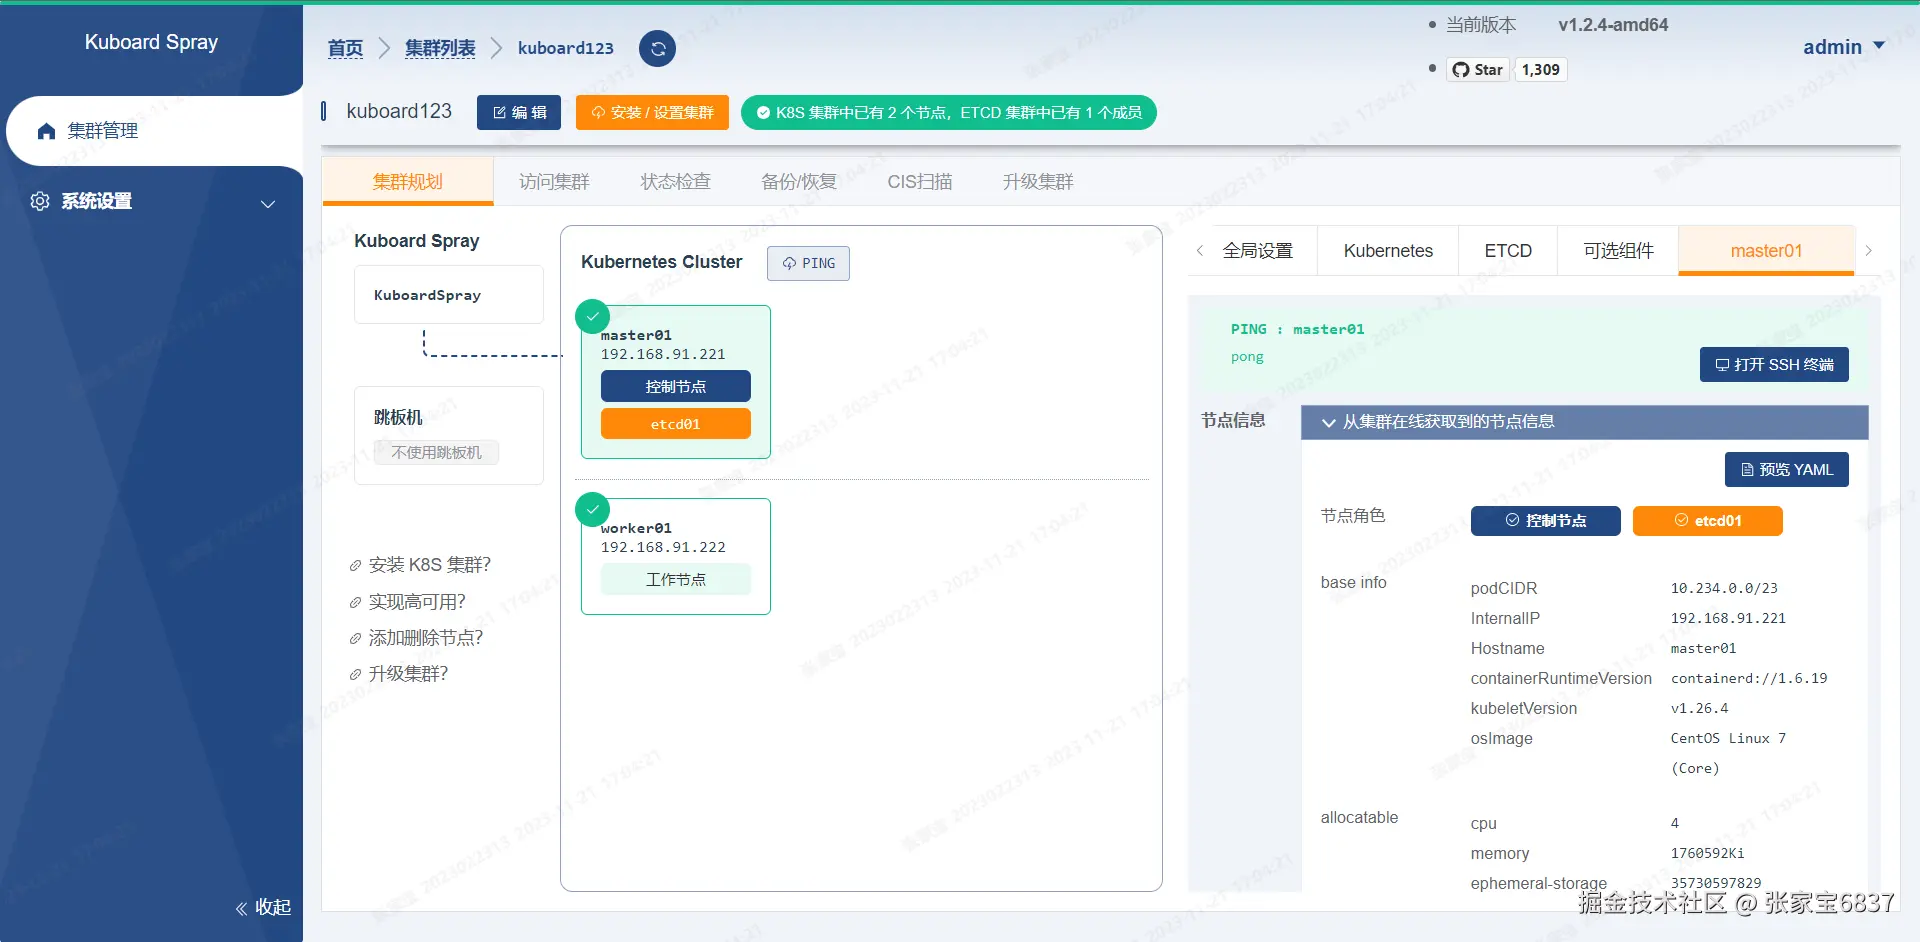The height and width of the screenshot is (942, 1920).
Task: Select the master01 node tab
Action: tap(1766, 251)
